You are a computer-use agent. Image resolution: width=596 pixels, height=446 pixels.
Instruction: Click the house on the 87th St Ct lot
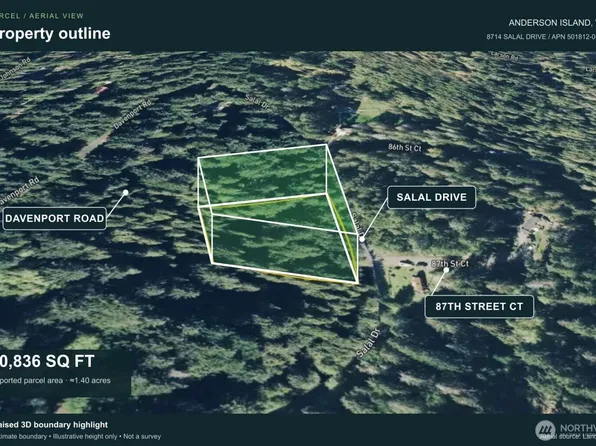point(419,282)
